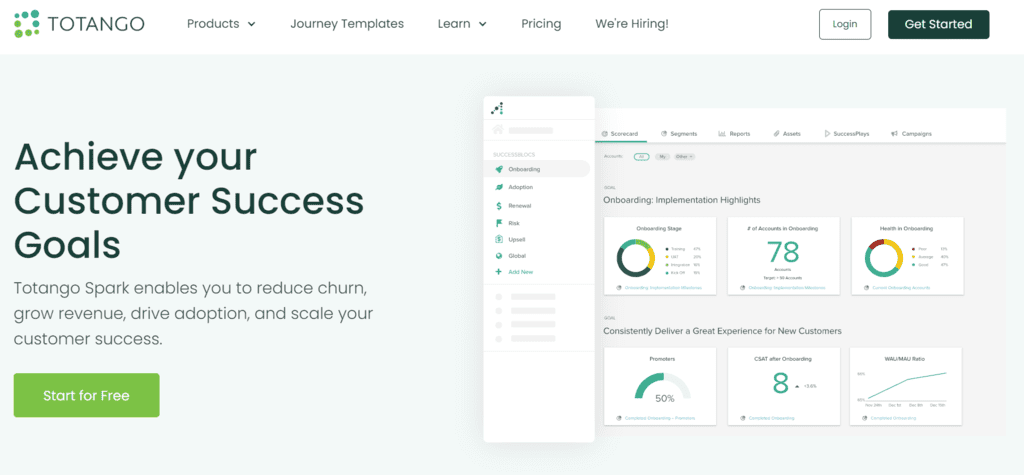Select the Renewal dollar sign icon
Screen dimensions: 1024x475
click(499, 205)
